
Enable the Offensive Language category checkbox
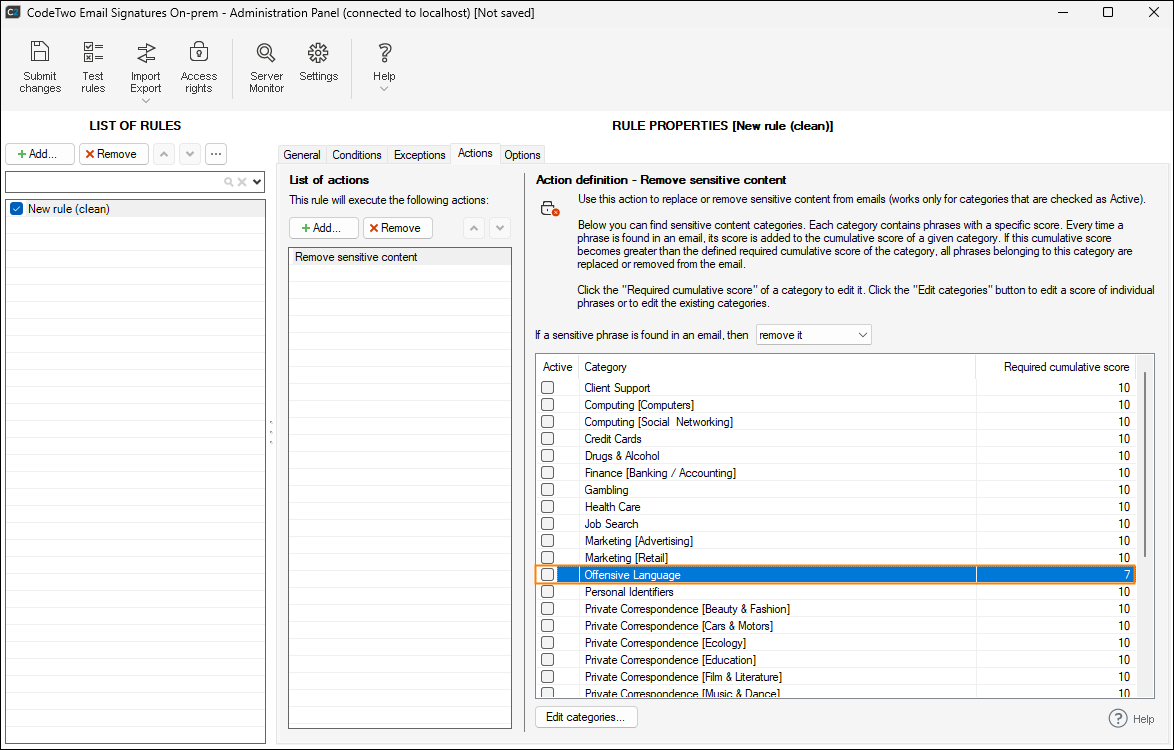(x=547, y=575)
